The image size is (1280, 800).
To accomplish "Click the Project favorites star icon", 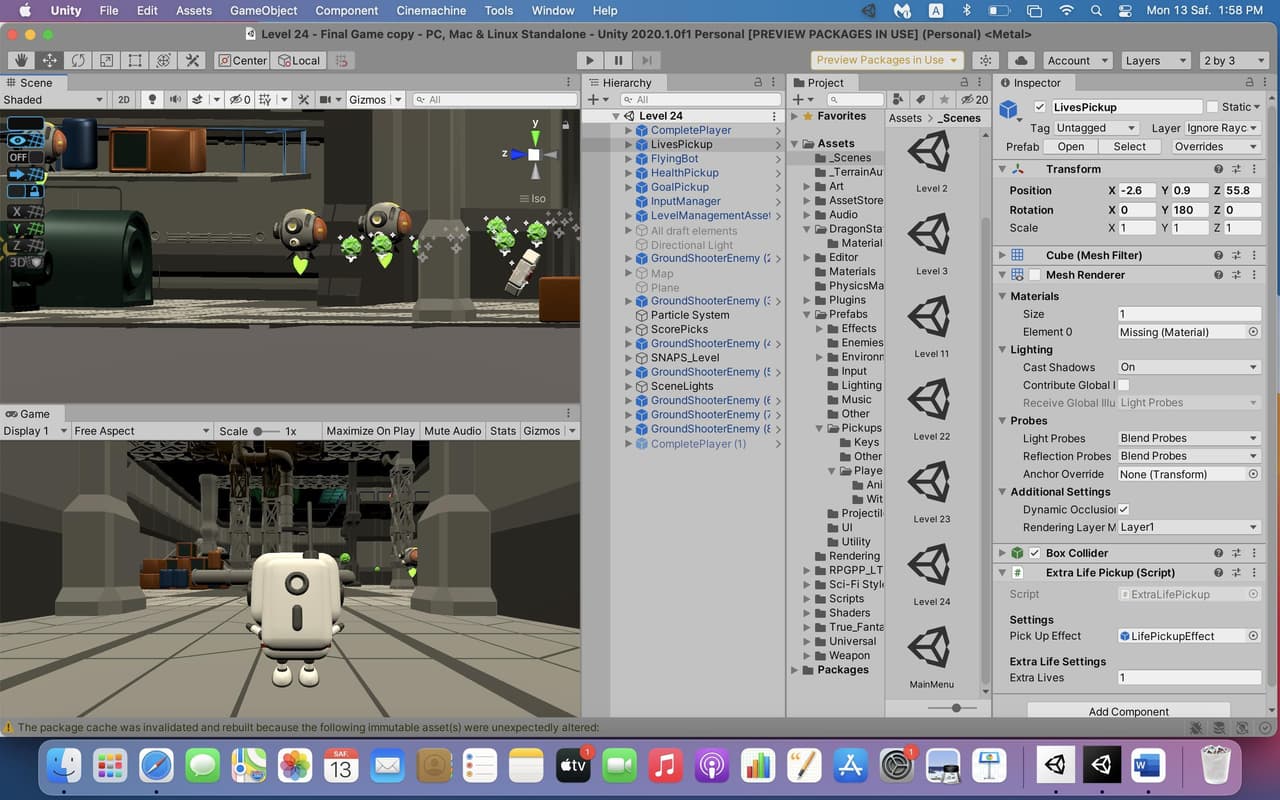I will point(942,99).
